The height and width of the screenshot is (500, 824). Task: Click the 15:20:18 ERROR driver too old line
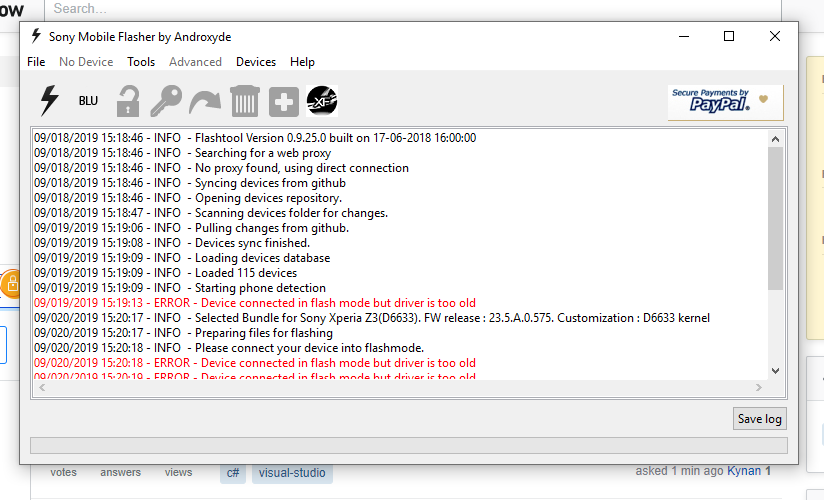[x=255, y=363]
